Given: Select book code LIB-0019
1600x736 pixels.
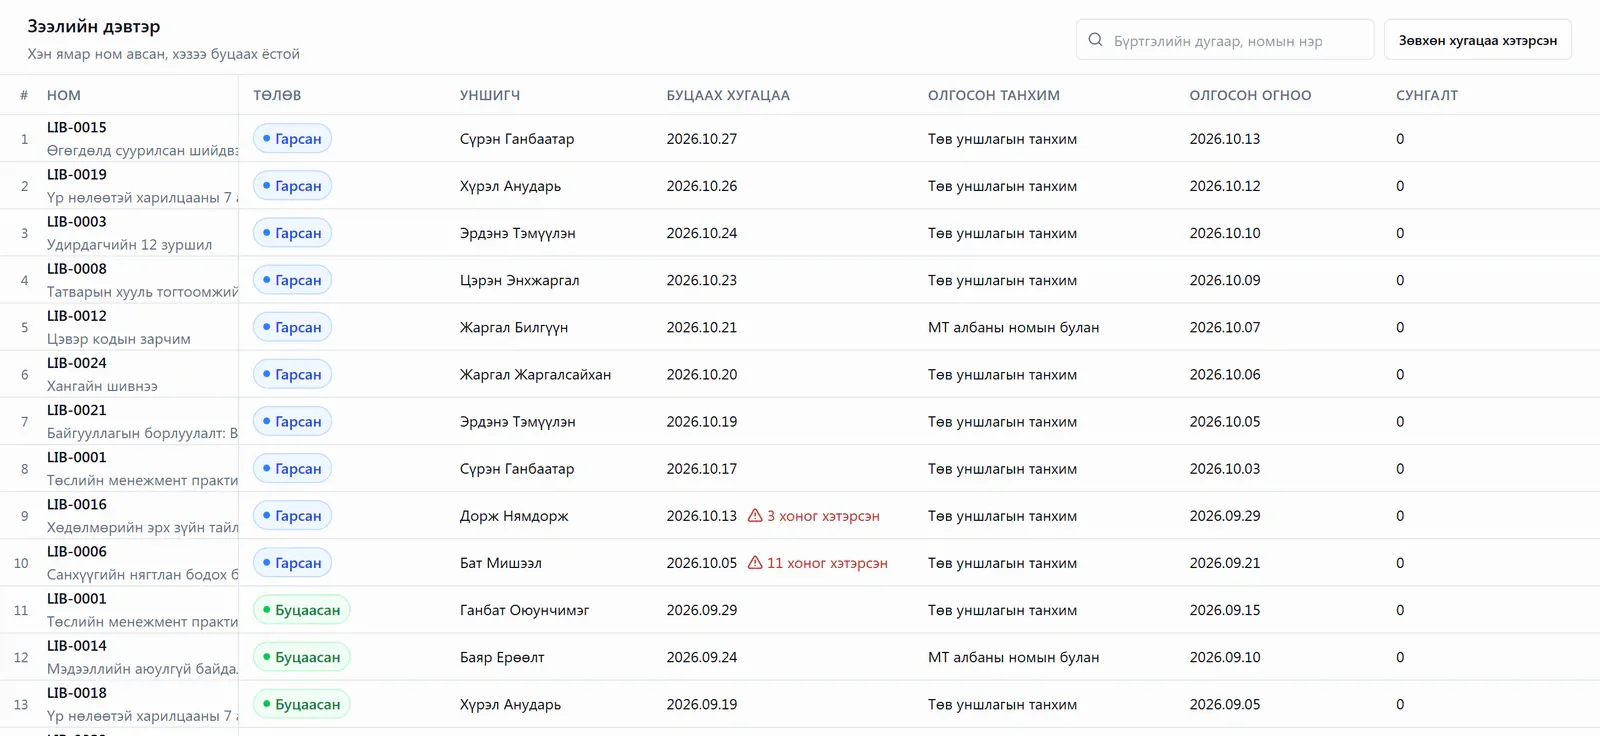Looking at the screenshot, I should pos(77,174).
